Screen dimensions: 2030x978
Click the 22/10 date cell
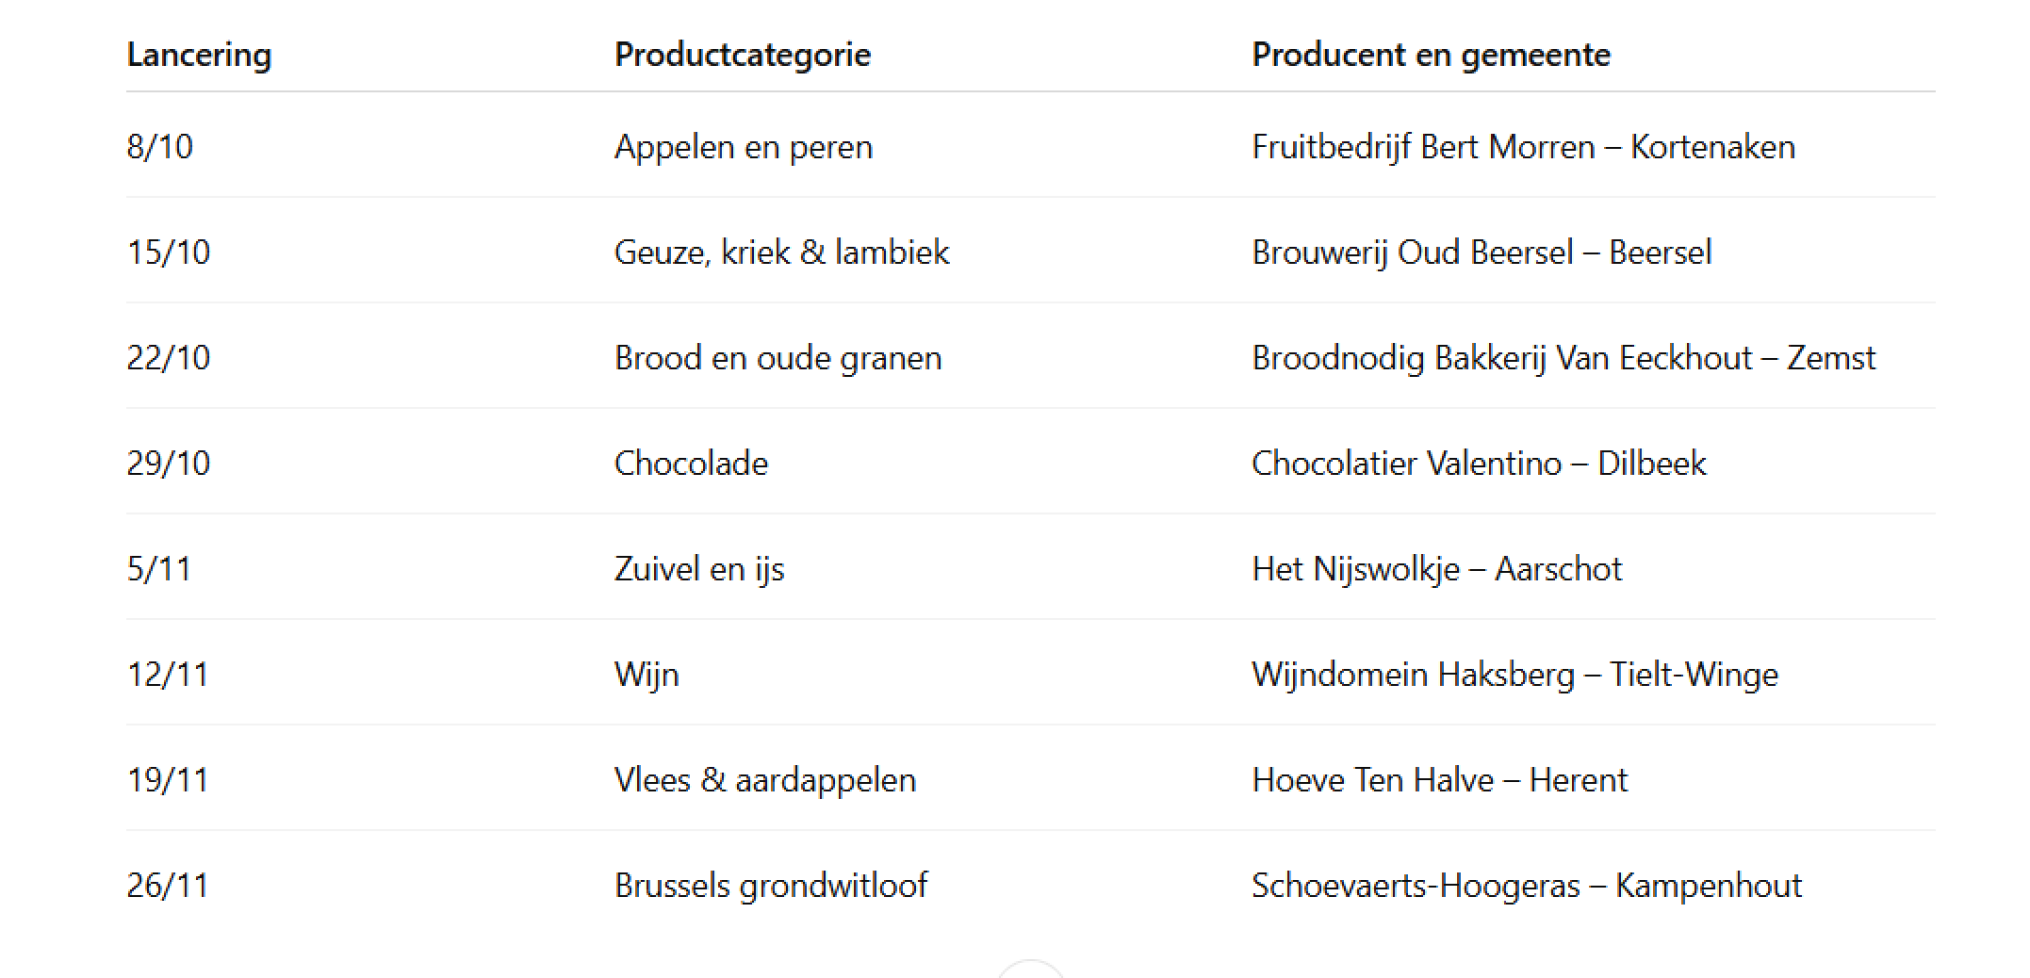click(168, 358)
